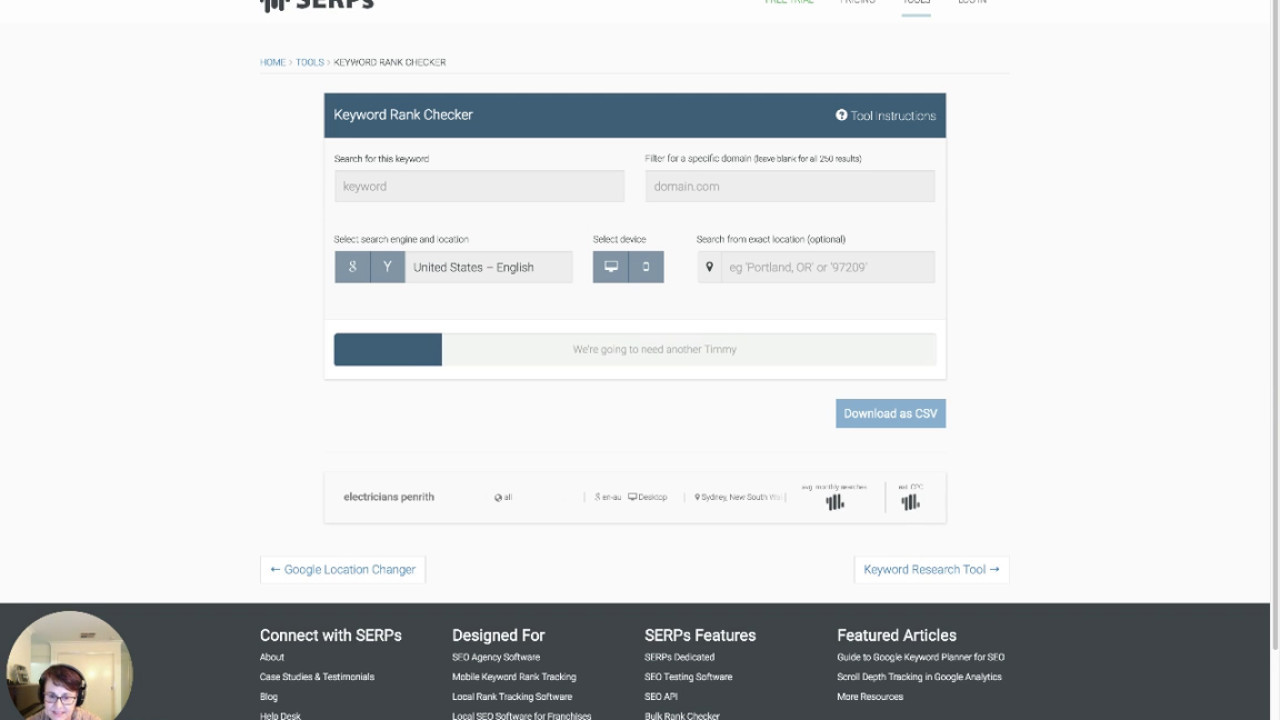This screenshot has height=720, width=1280.
Task: Click TOOLS breadcrumb link
Action: pyautogui.click(x=310, y=62)
